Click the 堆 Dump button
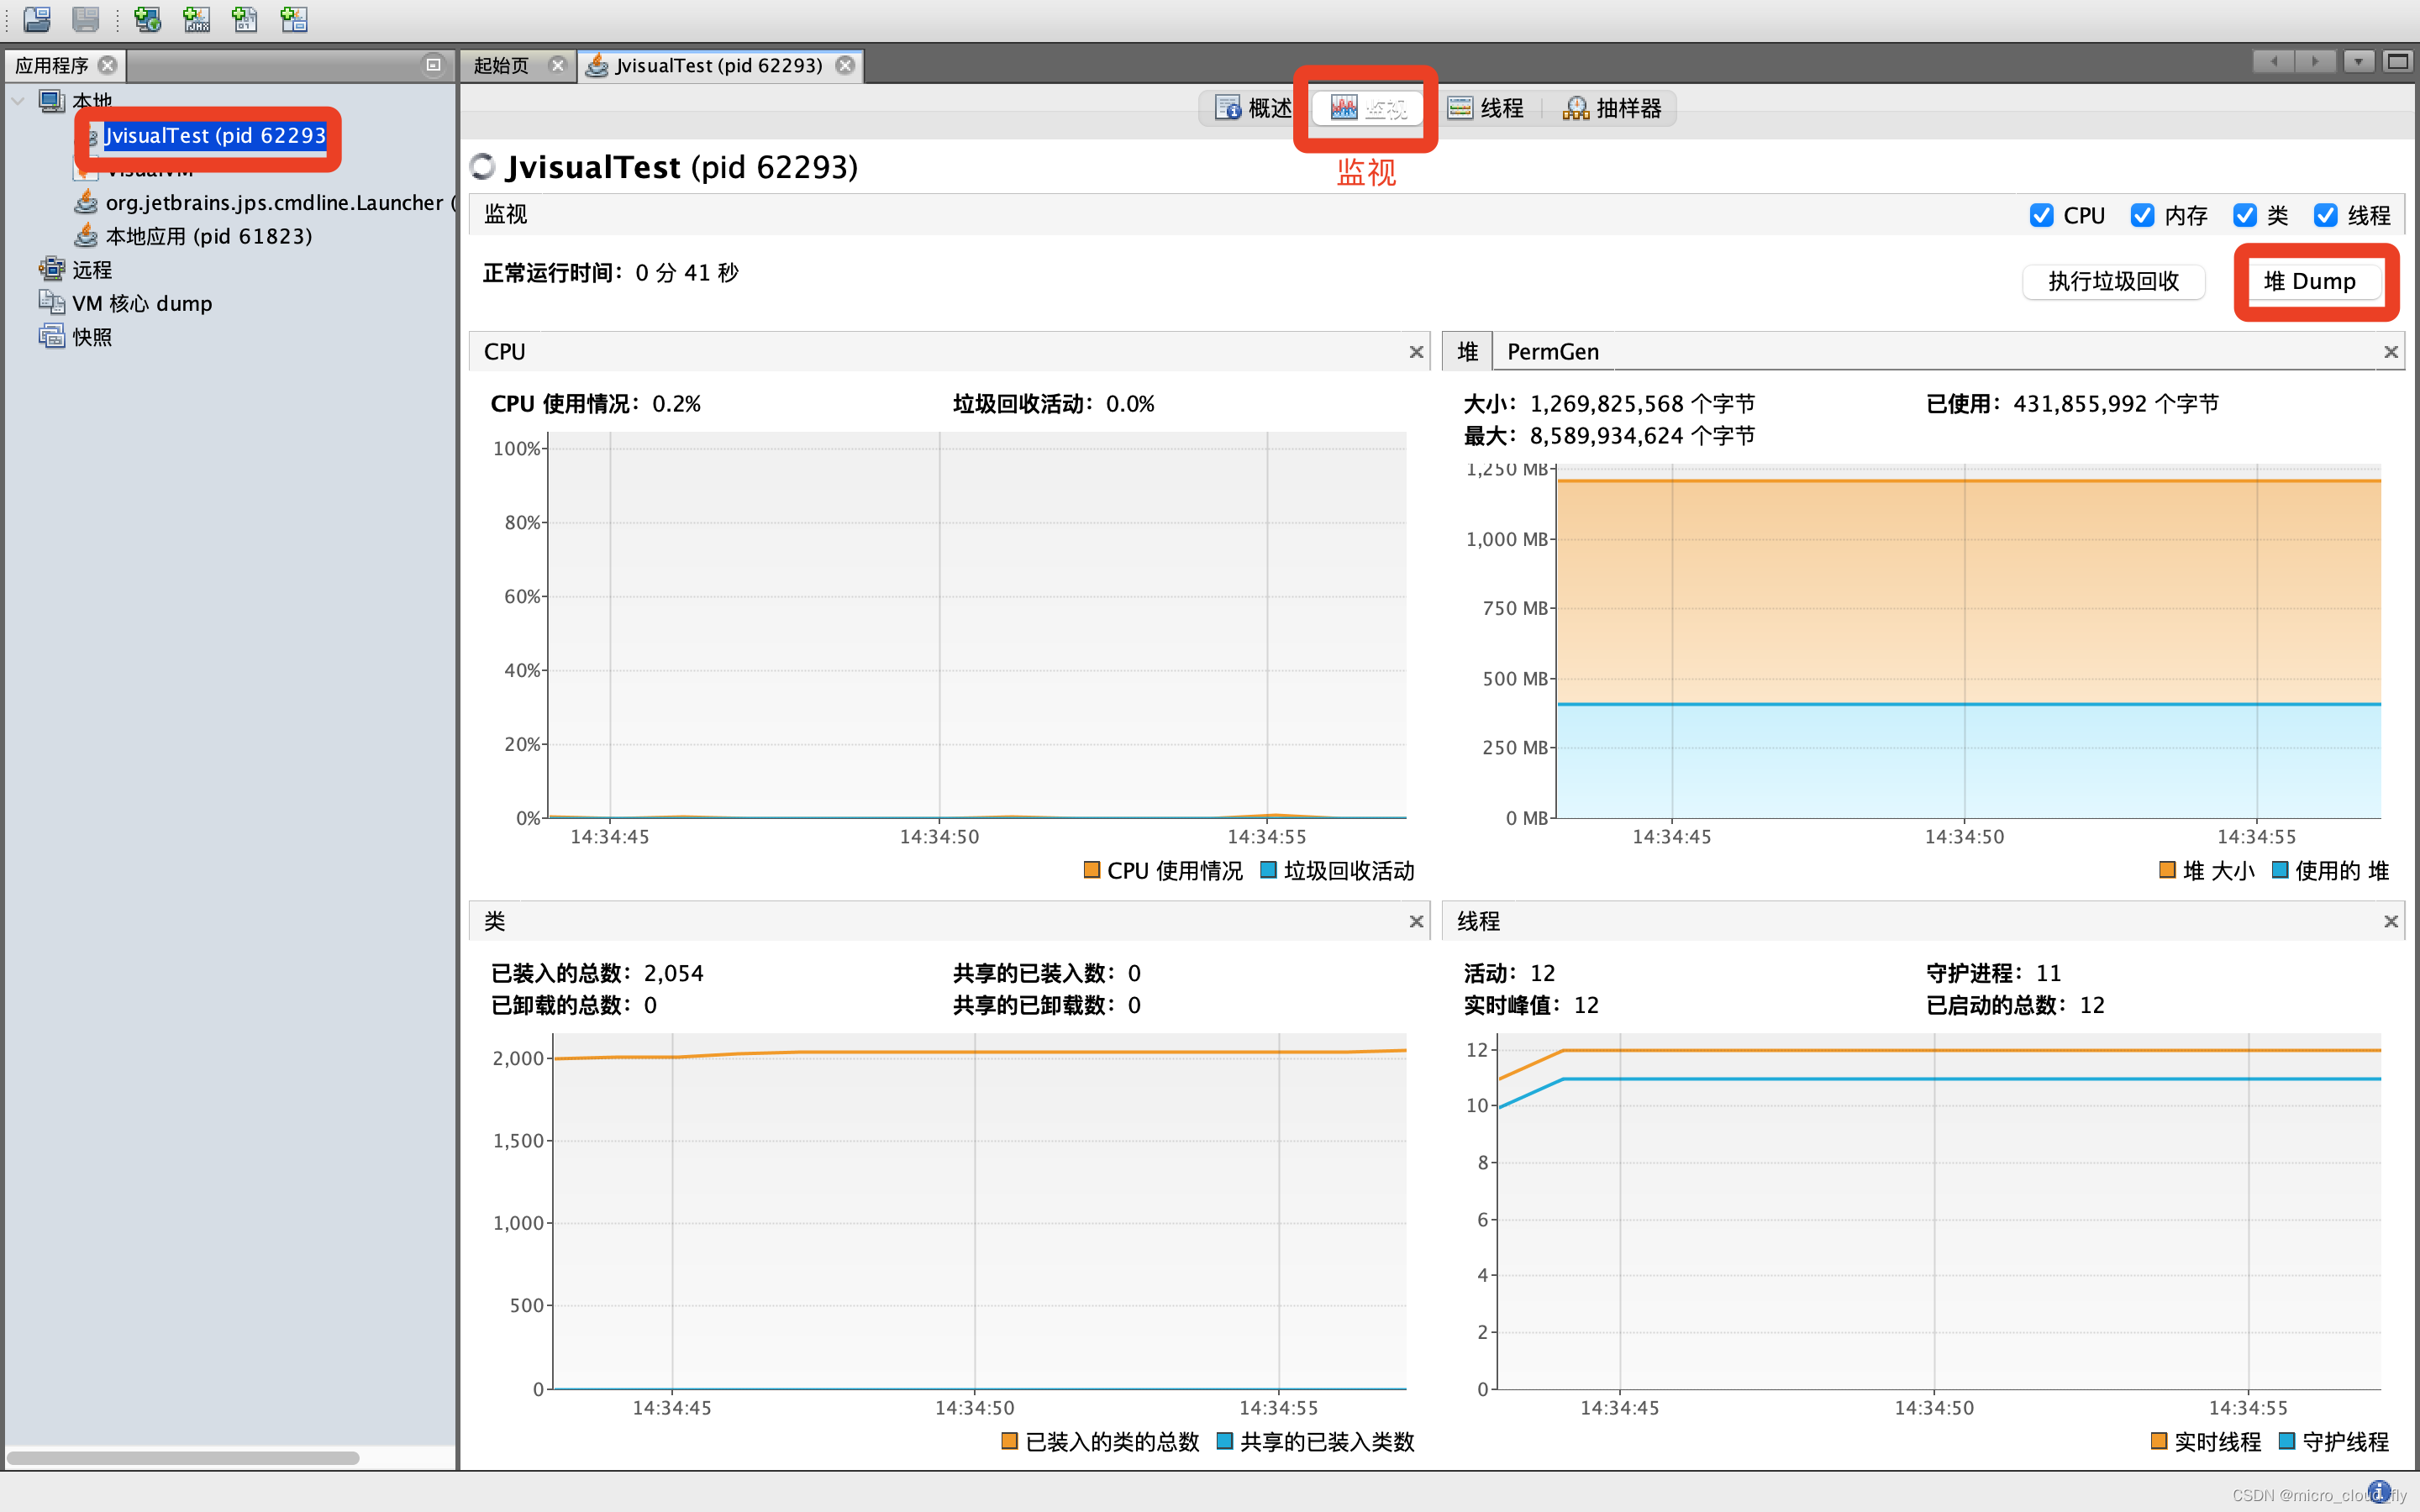 2310,281
